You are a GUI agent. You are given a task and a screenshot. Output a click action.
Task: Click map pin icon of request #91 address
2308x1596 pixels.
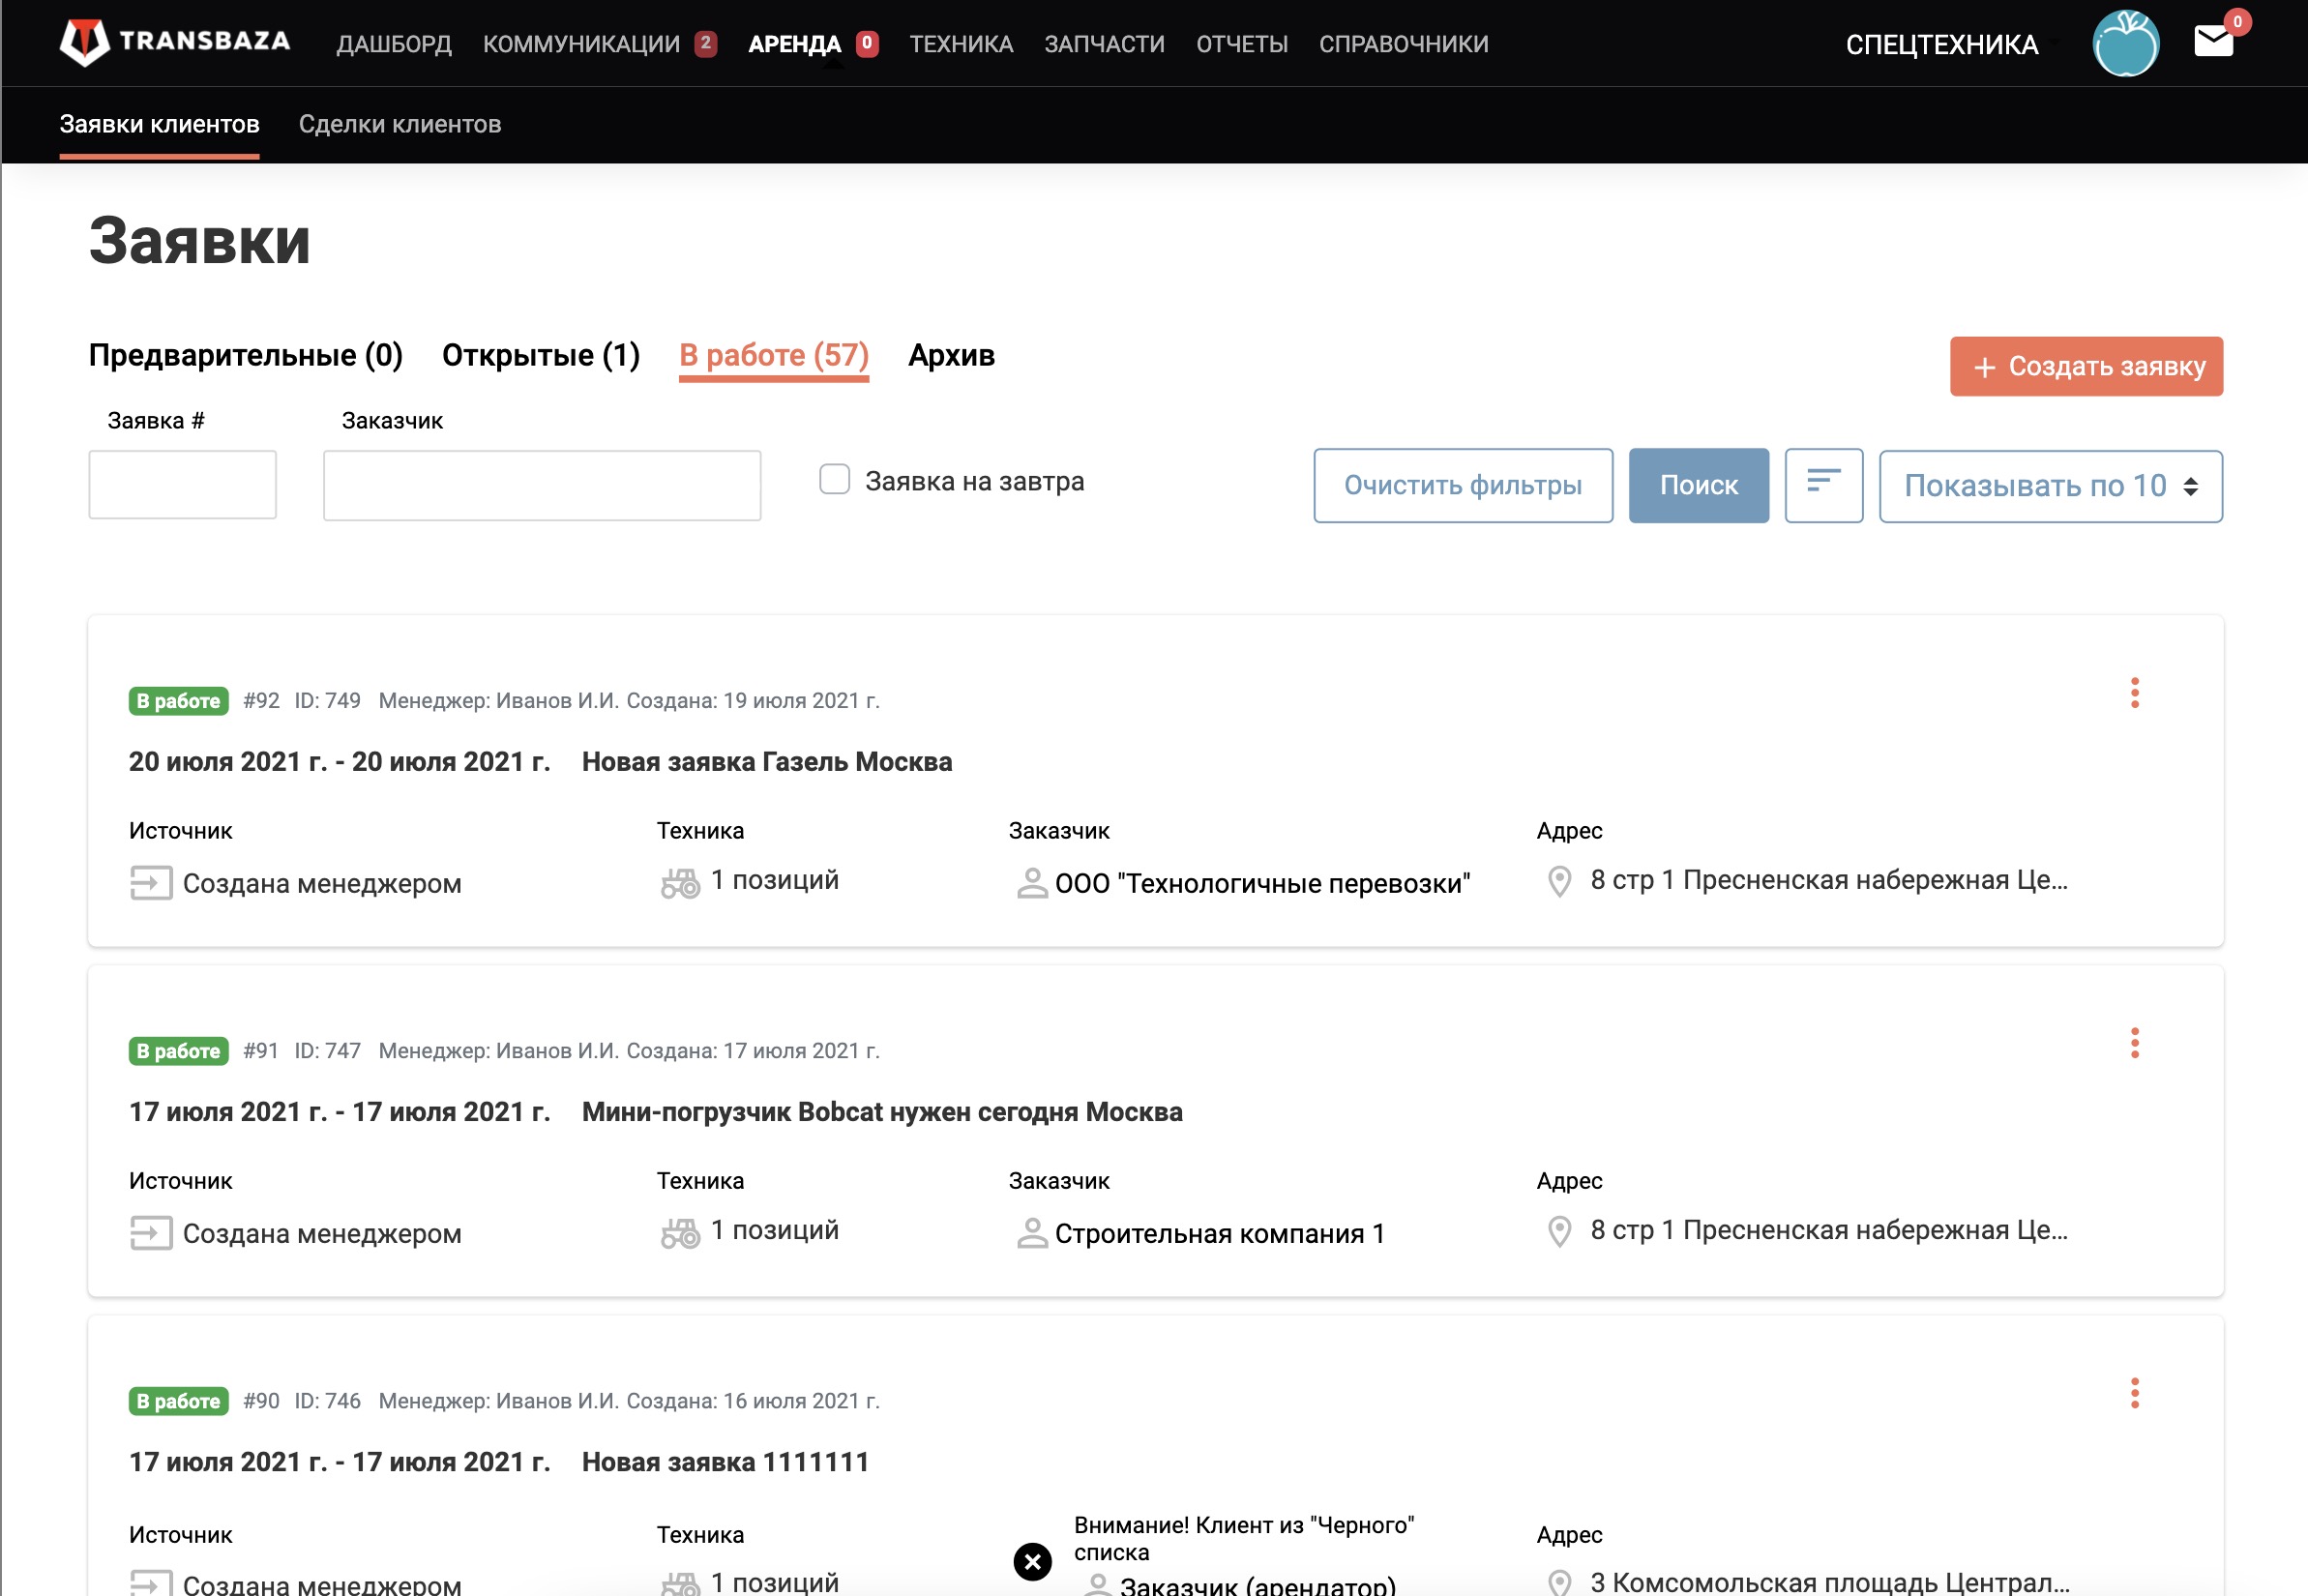coord(1559,1231)
